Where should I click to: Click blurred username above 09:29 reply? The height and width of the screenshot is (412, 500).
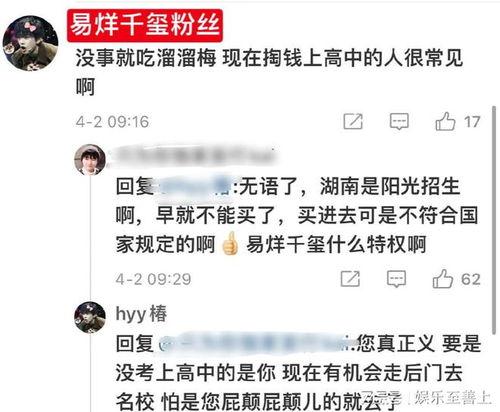point(195,155)
